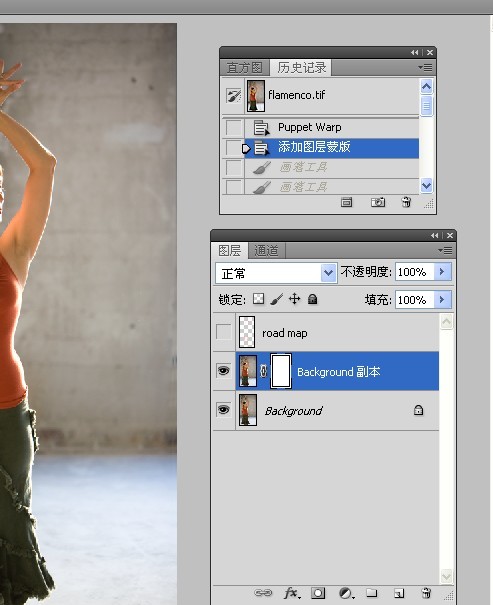Switch to the 通道 channels tab
This screenshot has height=605, width=493.
coord(266,250)
